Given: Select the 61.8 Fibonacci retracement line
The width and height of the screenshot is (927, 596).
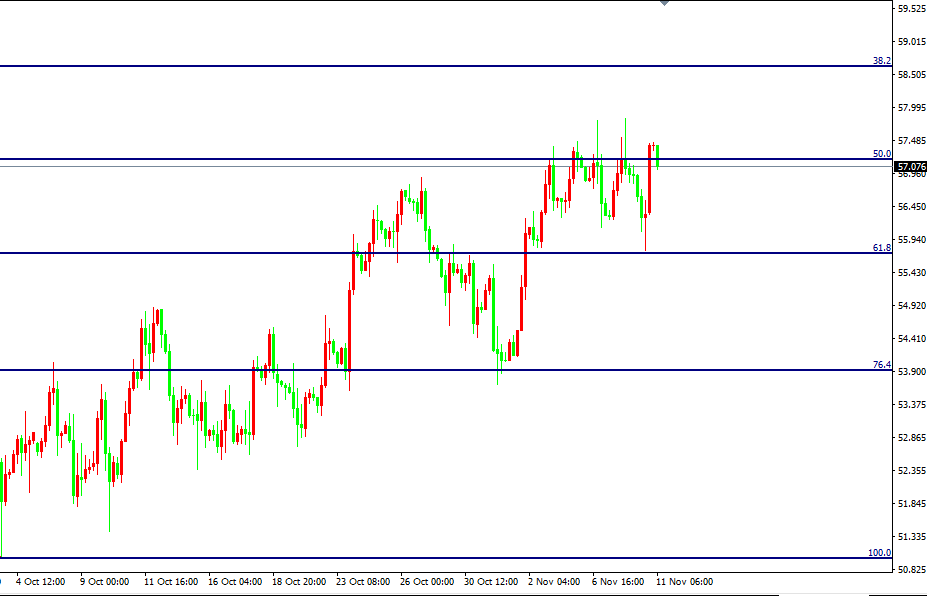Looking at the screenshot, I should pos(440,253).
